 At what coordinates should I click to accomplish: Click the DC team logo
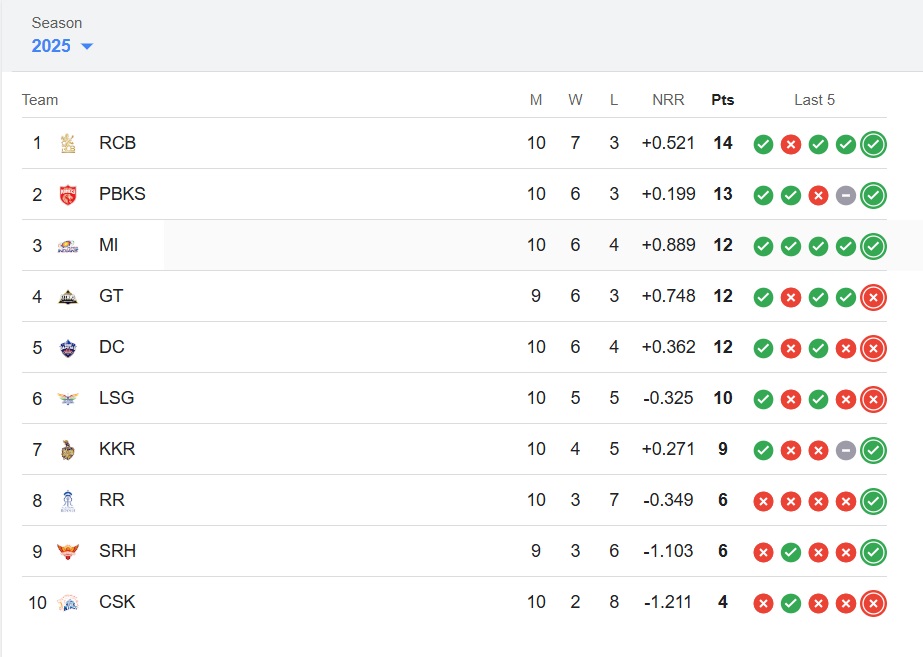(68, 347)
